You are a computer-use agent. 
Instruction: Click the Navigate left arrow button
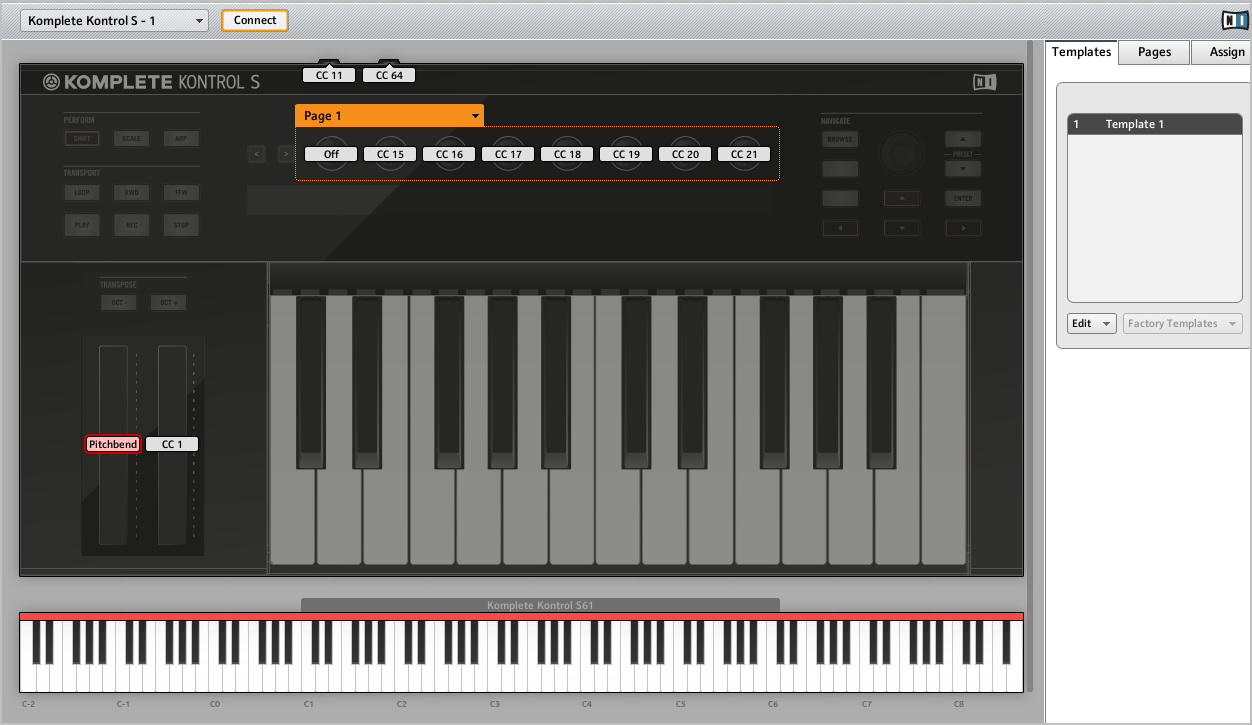(840, 228)
